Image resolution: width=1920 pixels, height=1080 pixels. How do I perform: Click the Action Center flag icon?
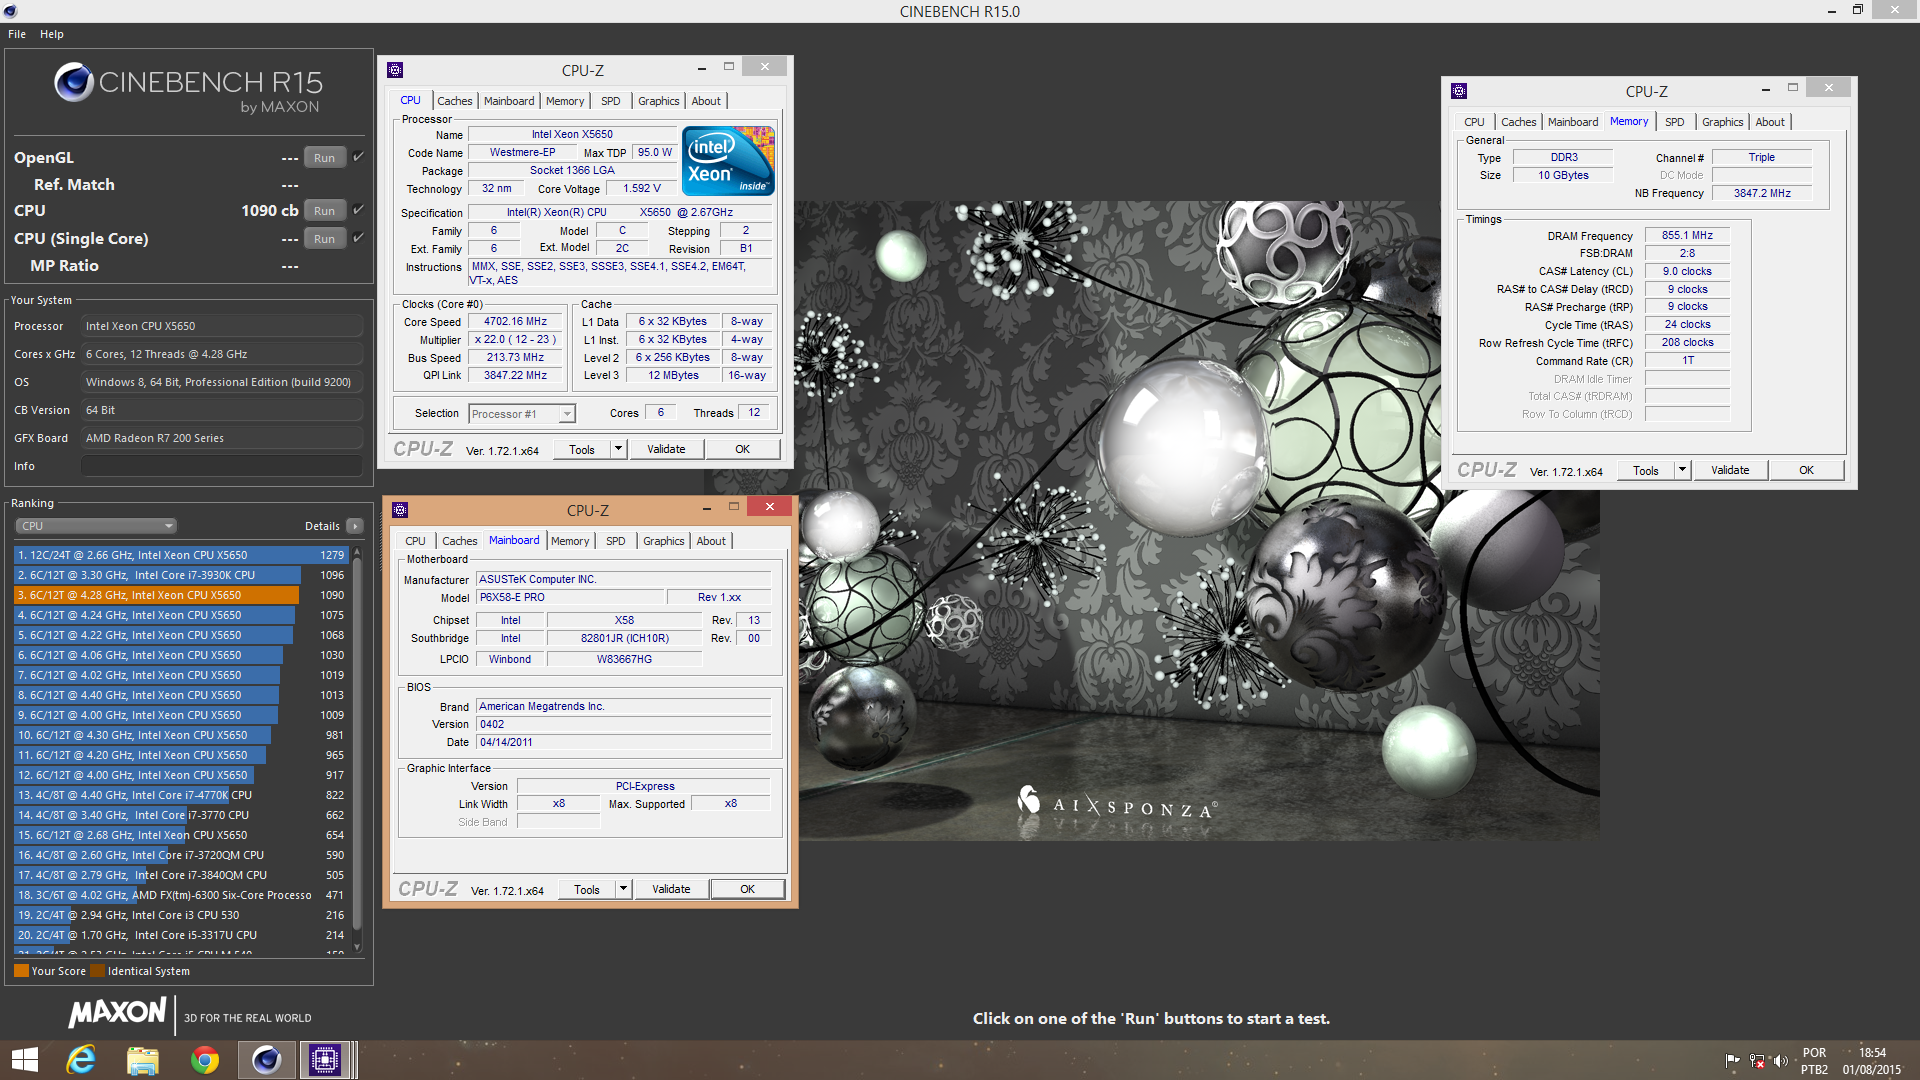pyautogui.click(x=1733, y=1061)
